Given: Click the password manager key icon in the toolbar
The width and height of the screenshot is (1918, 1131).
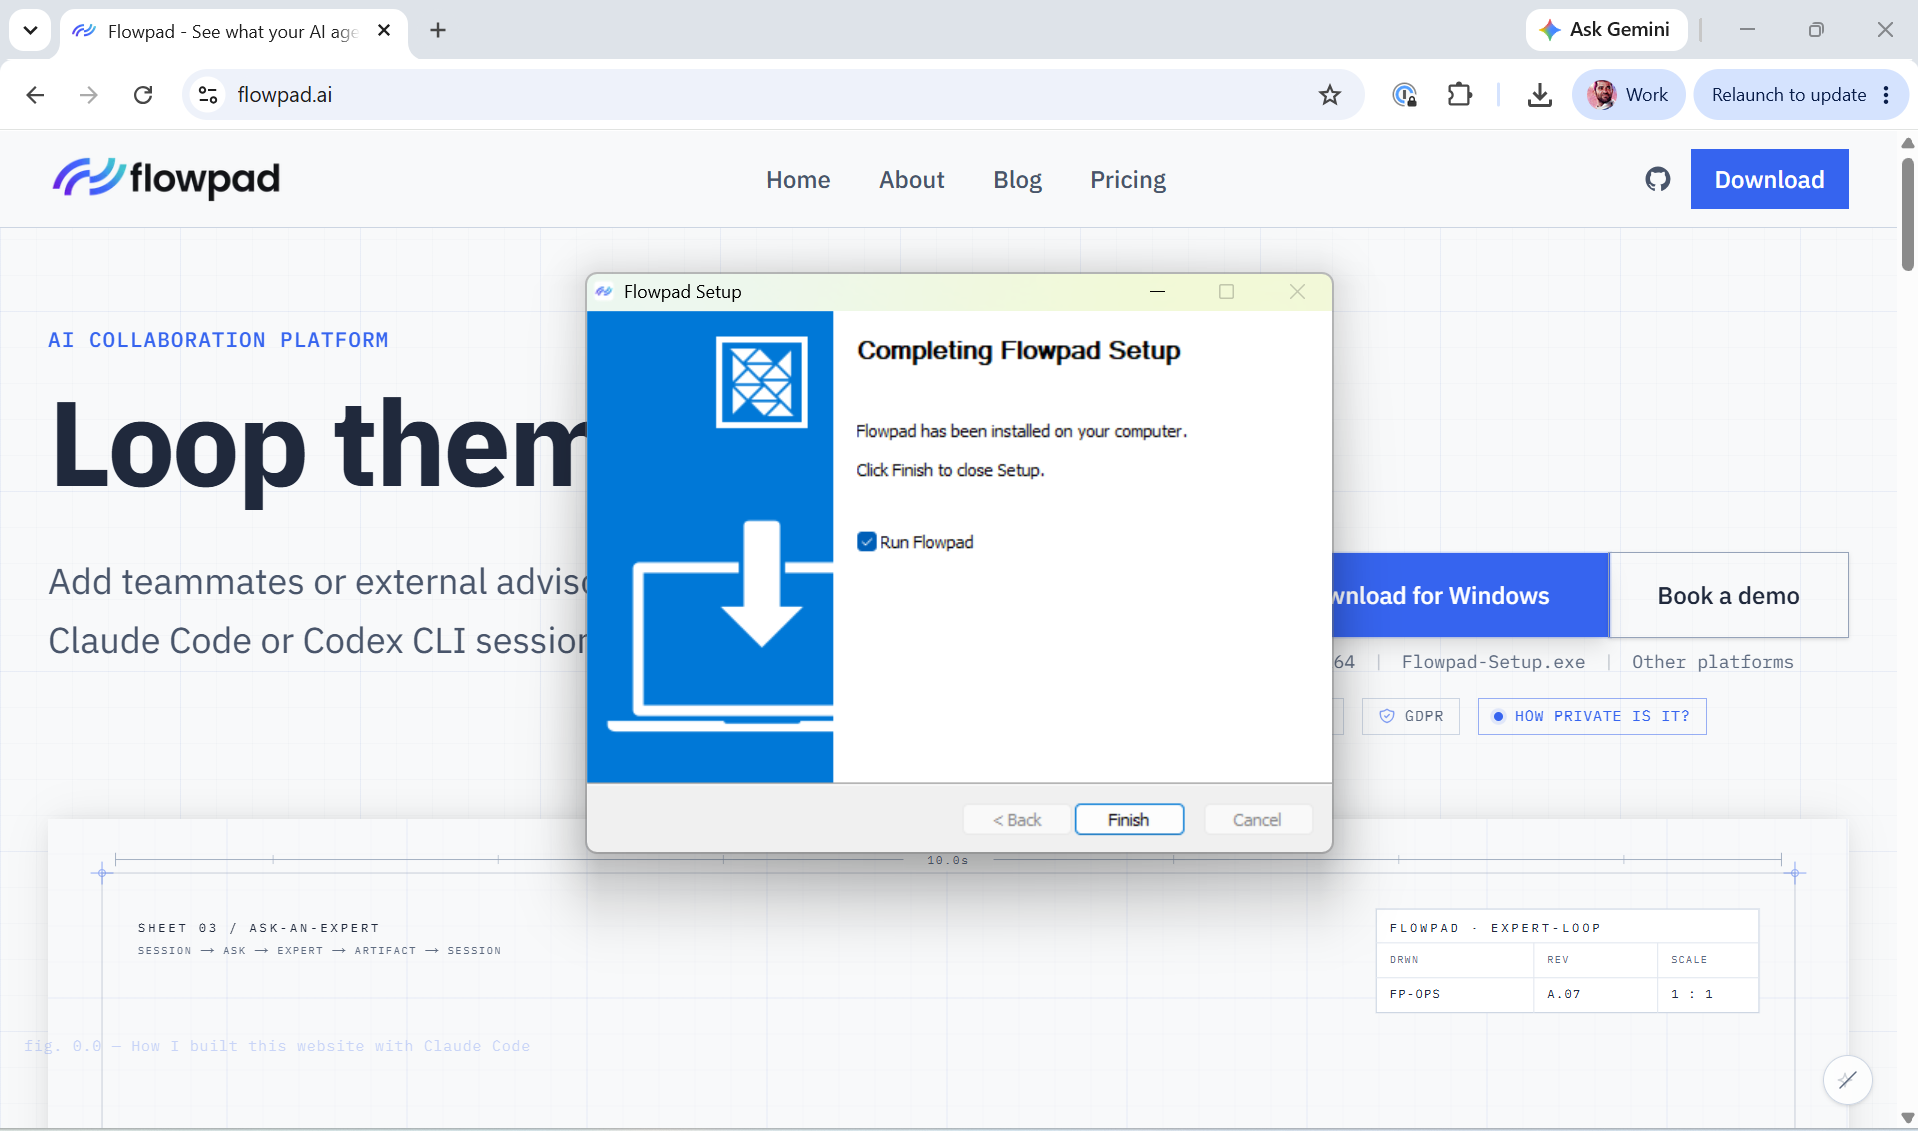Looking at the screenshot, I should pos(1404,95).
